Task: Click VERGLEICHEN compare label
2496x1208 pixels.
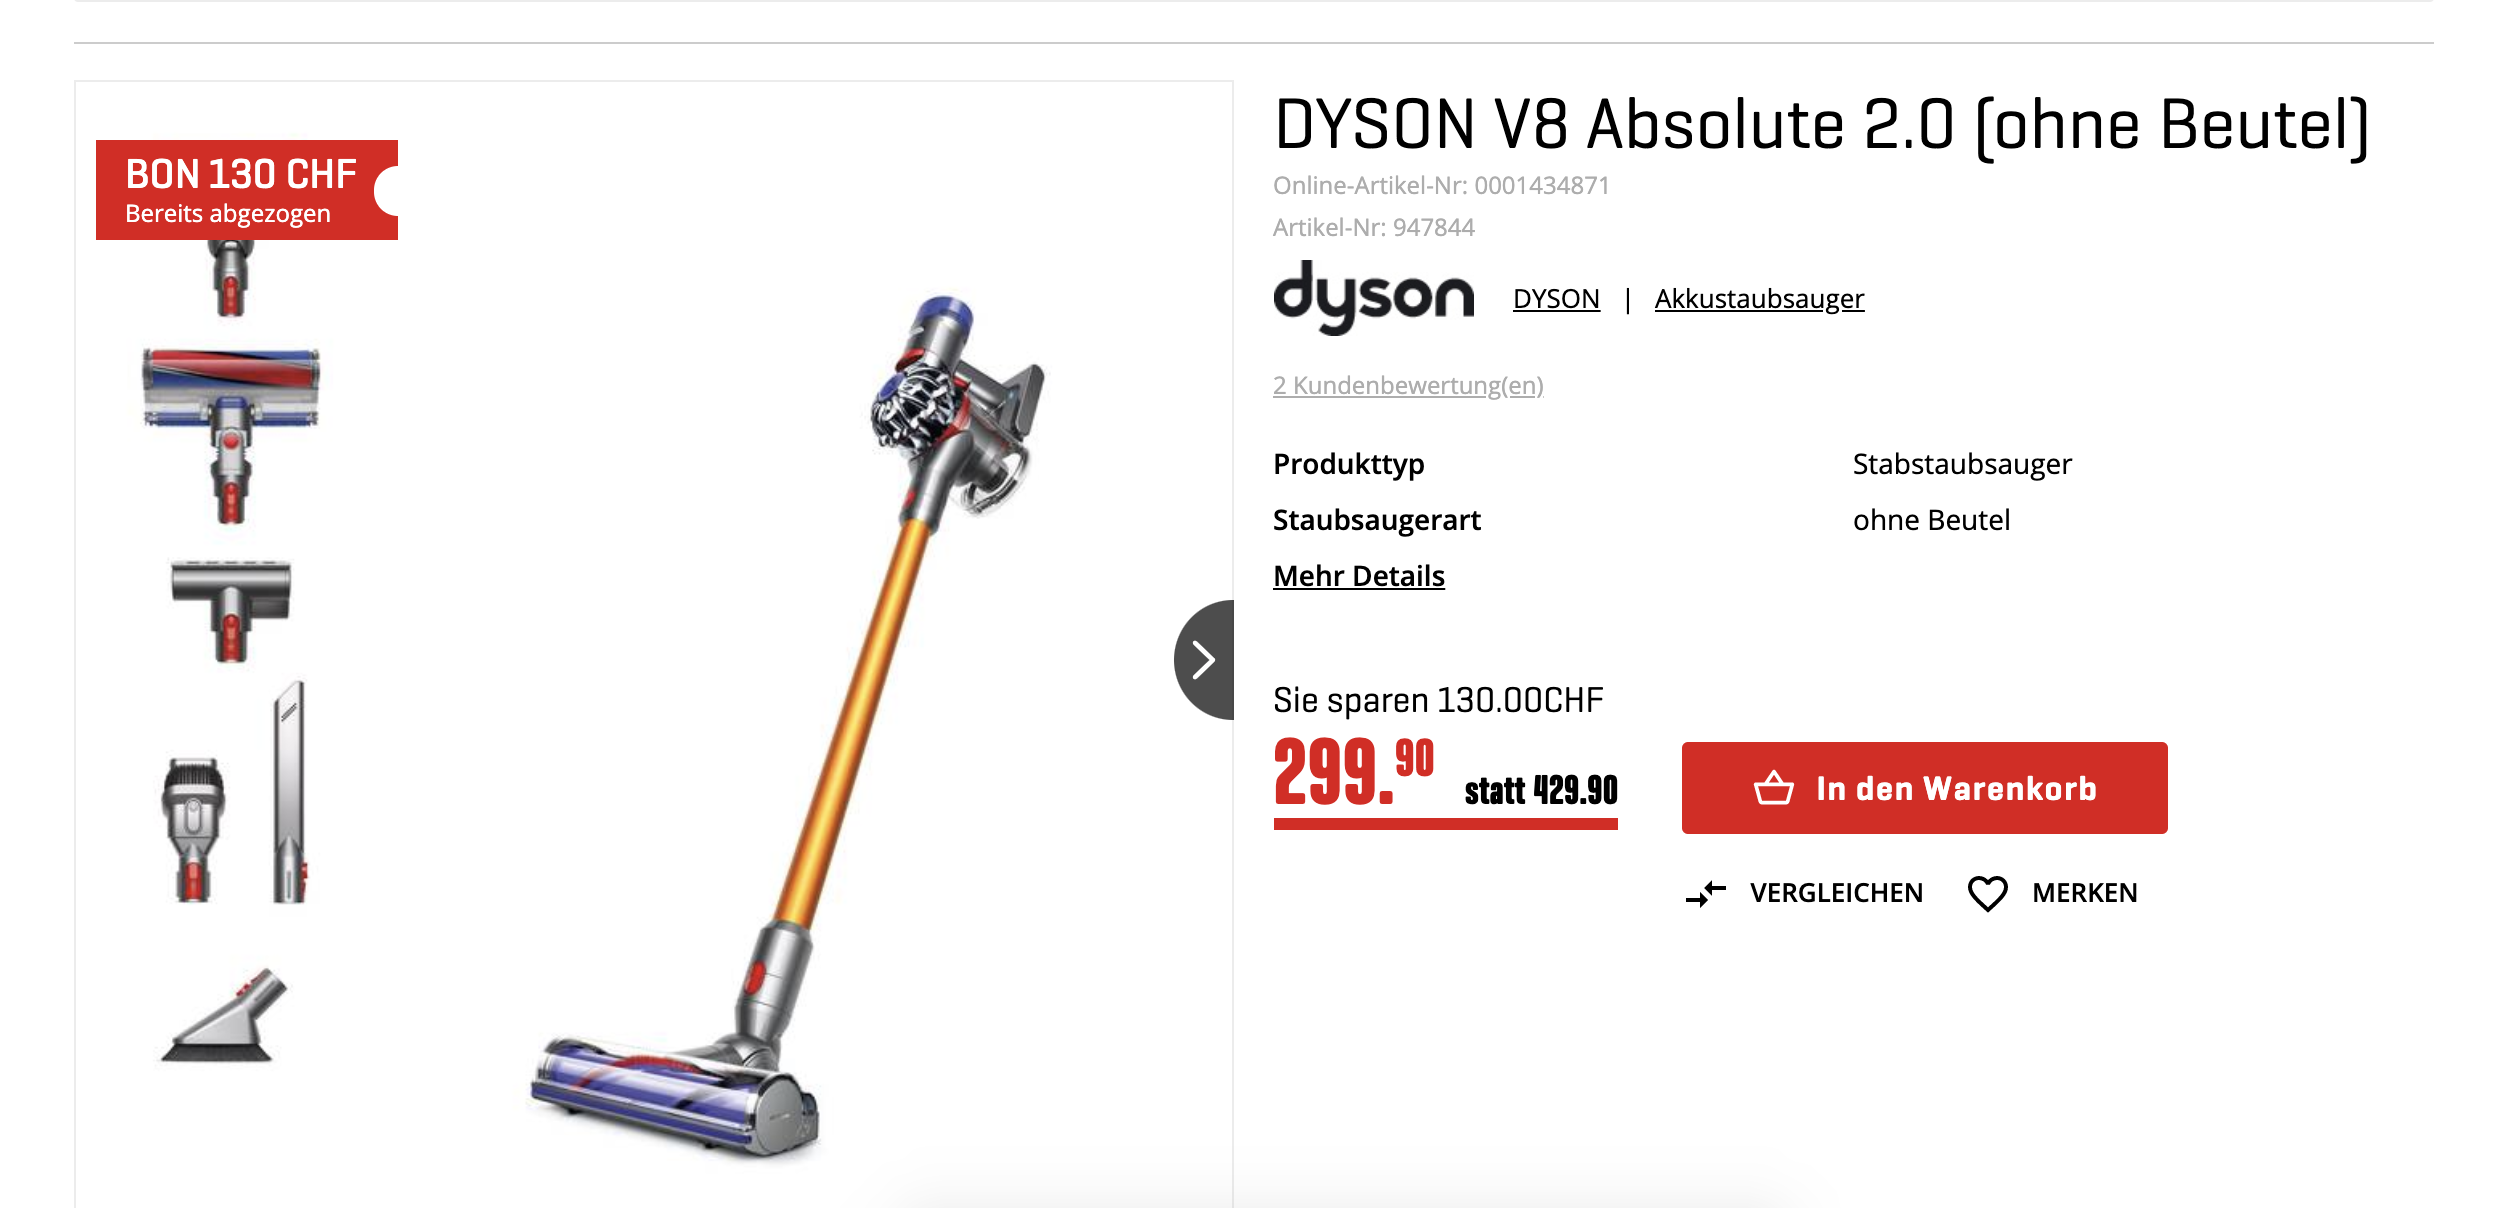Action: coord(1836,893)
